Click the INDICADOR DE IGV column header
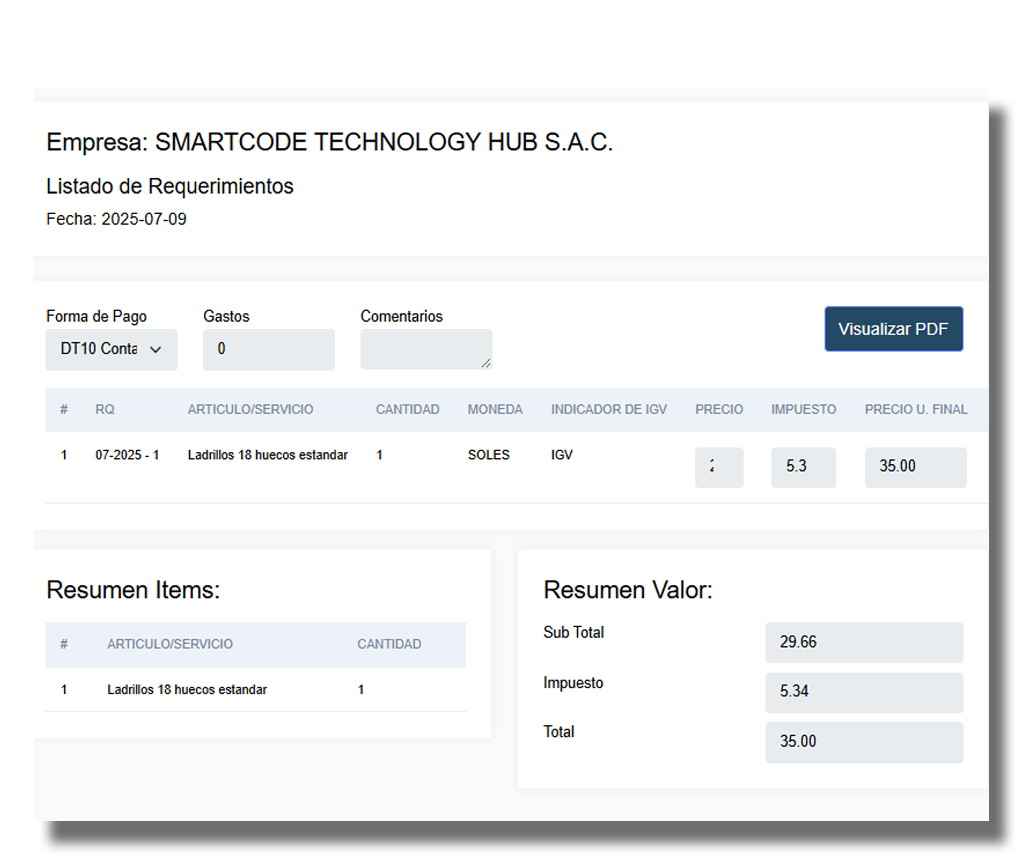1024x860 pixels. (x=608, y=410)
